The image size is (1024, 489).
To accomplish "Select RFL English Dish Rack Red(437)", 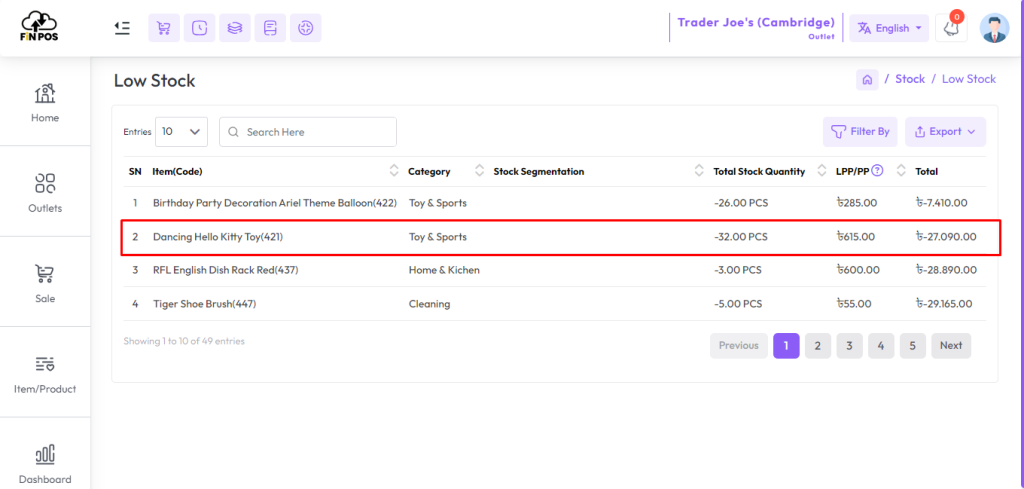I will (225, 270).
